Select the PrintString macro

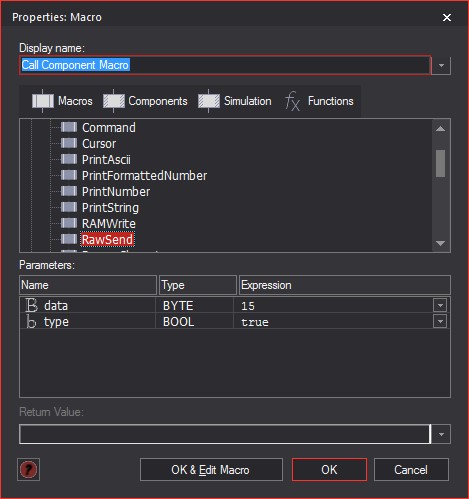coord(110,207)
